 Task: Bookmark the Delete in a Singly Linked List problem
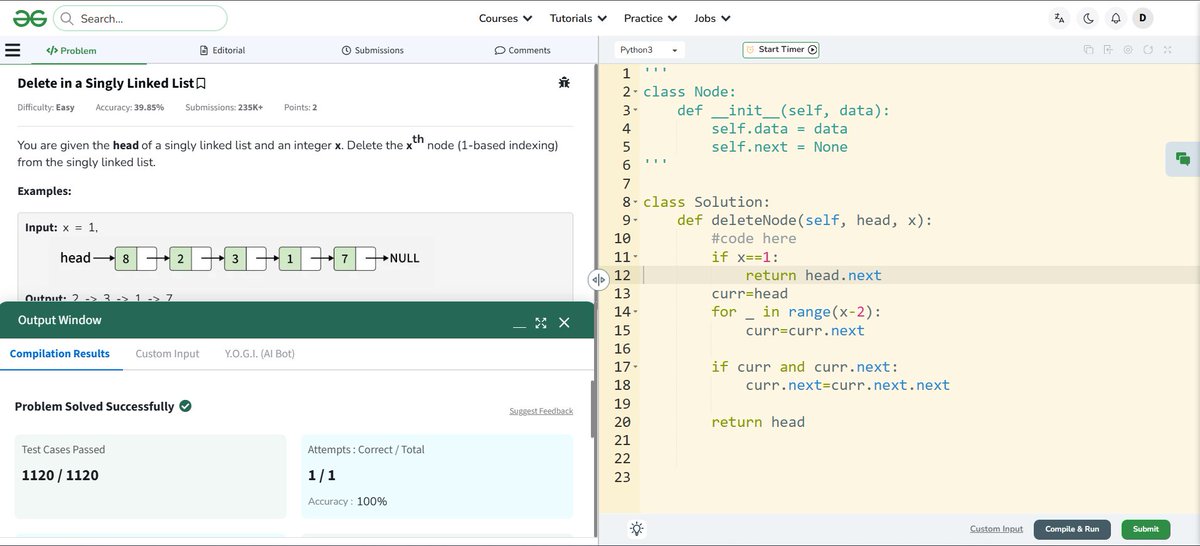(x=201, y=84)
